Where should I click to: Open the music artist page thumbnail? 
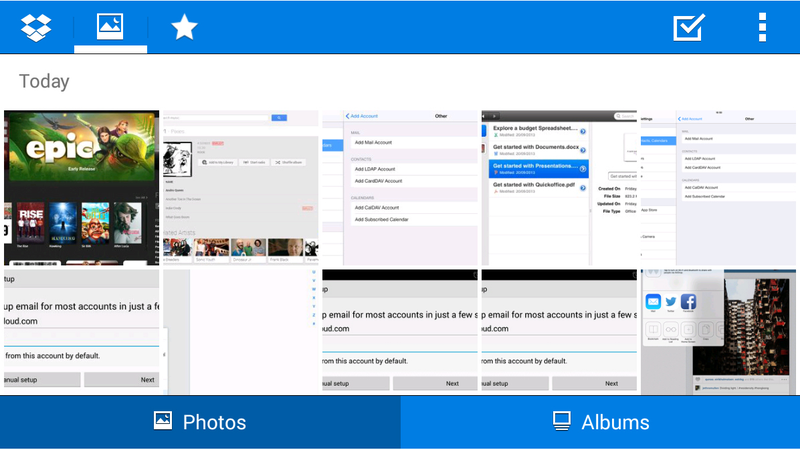(x=241, y=188)
